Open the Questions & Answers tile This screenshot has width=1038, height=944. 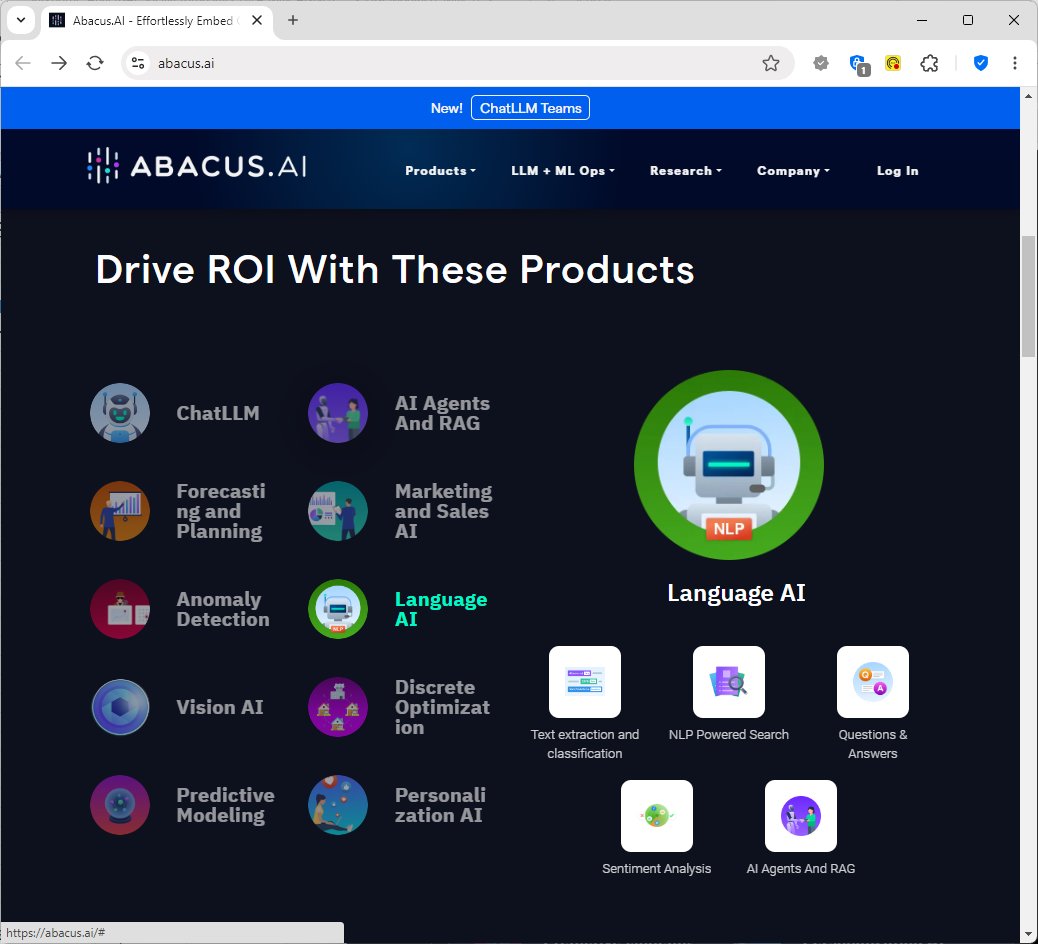pos(873,682)
